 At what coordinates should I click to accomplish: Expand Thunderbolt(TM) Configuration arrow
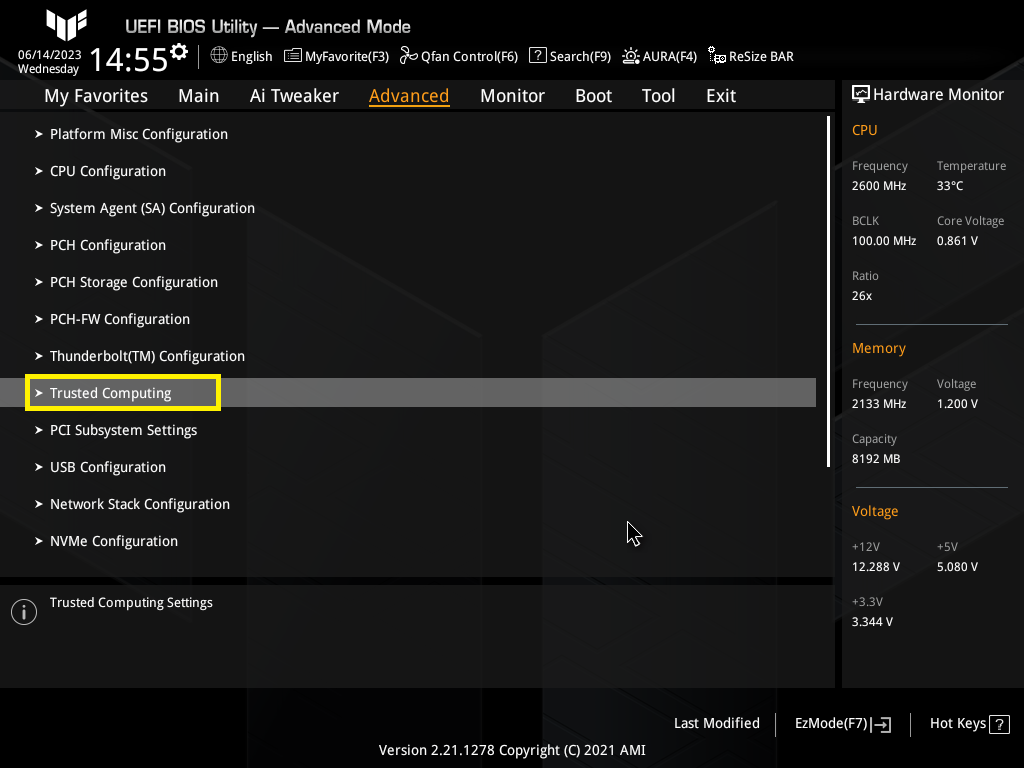pos(39,356)
